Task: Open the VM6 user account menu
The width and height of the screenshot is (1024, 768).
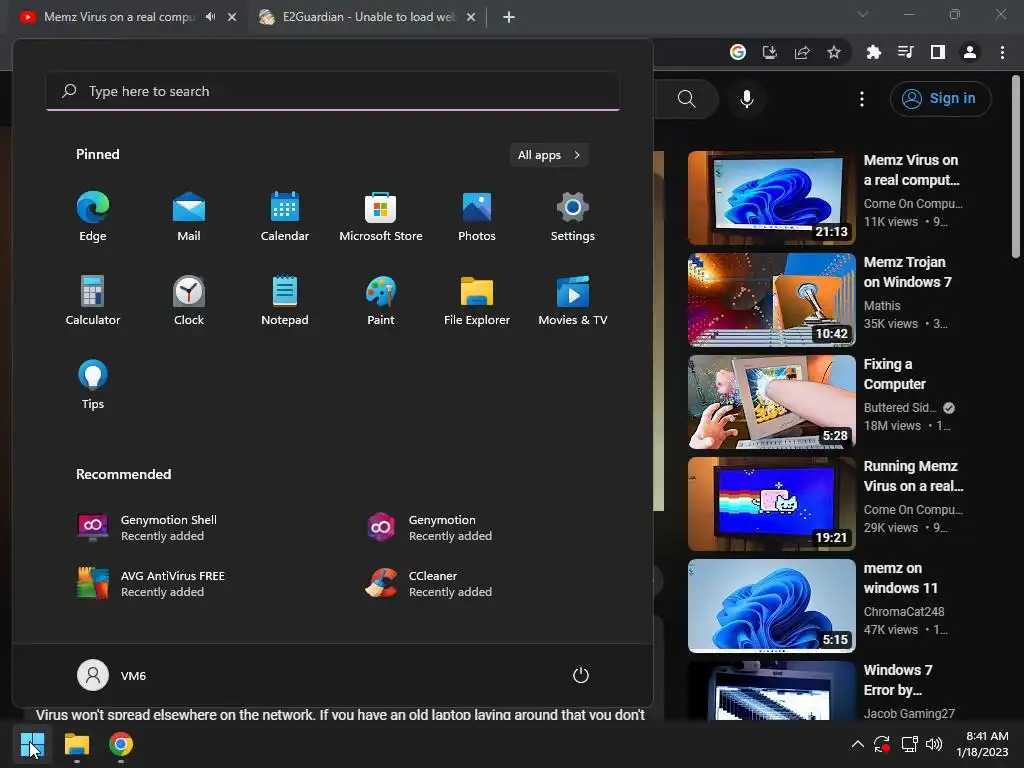Action: pyautogui.click(x=112, y=675)
